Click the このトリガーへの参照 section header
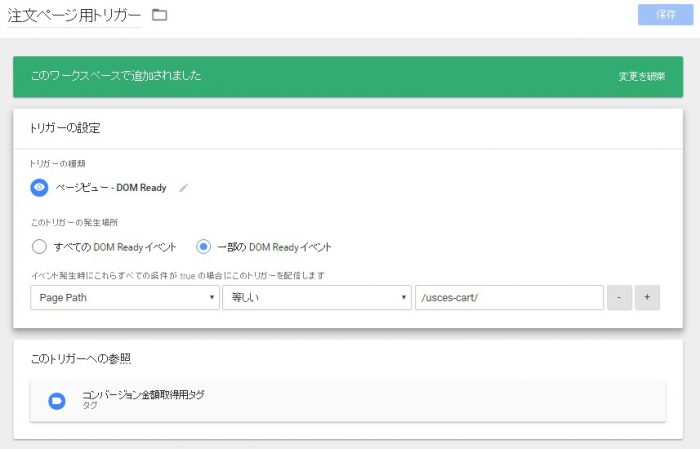The height and width of the screenshot is (449, 700). 81,358
